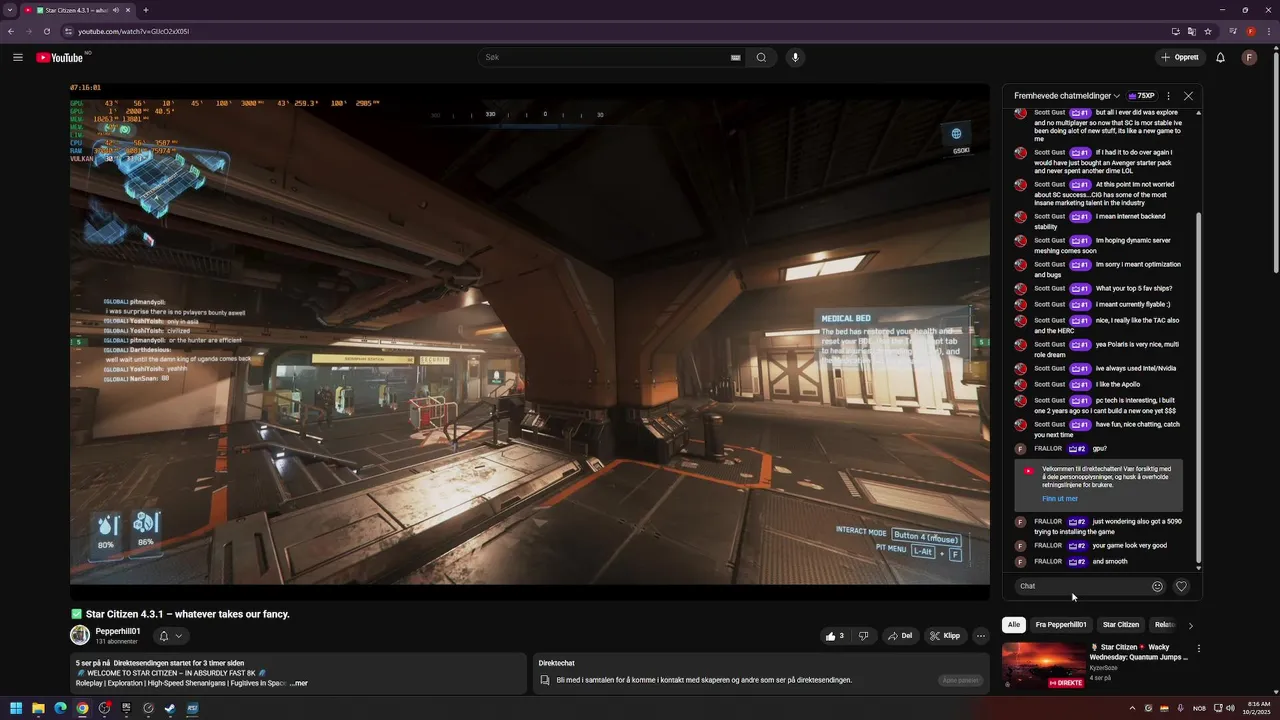Open YouTube notifications bell in header
Image resolution: width=1280 pixels, height=720 pixels.
pyautogui.click(x=1220, y=57)
